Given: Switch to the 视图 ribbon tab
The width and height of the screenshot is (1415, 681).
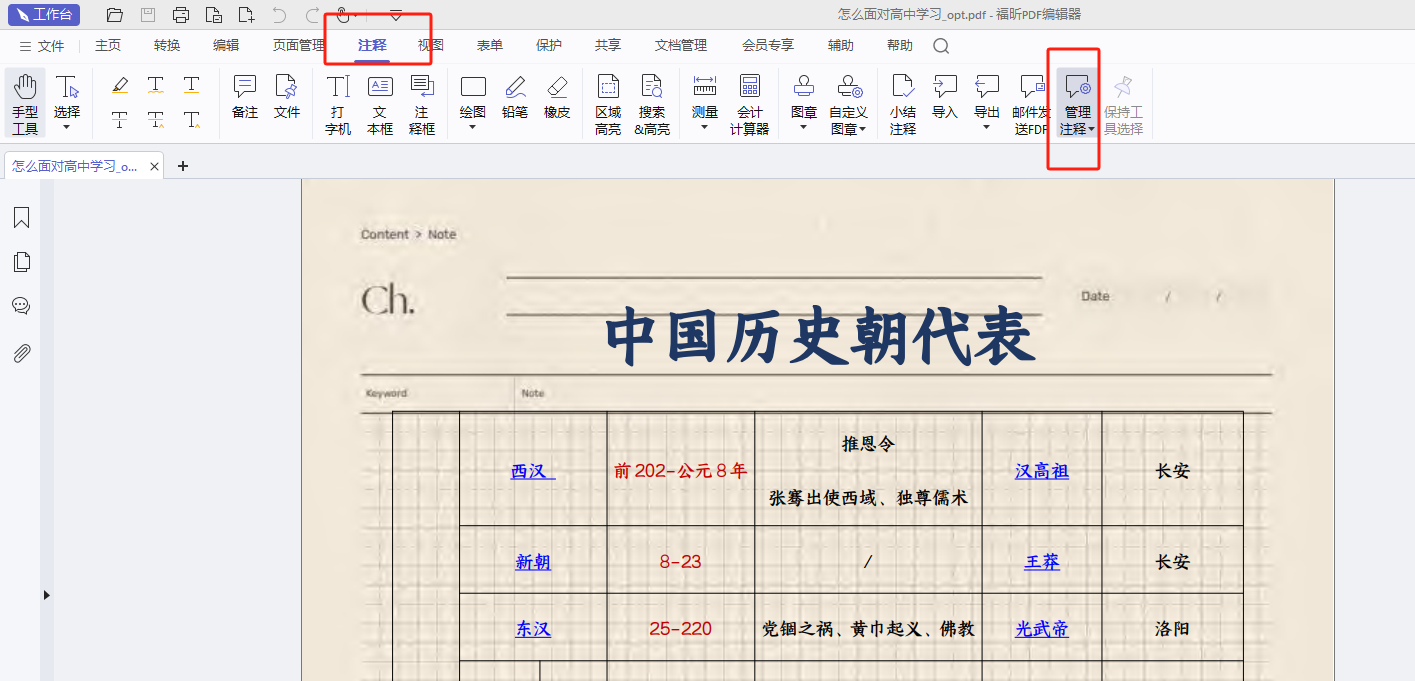Looking at the screenshot, I should coord(431,45).
